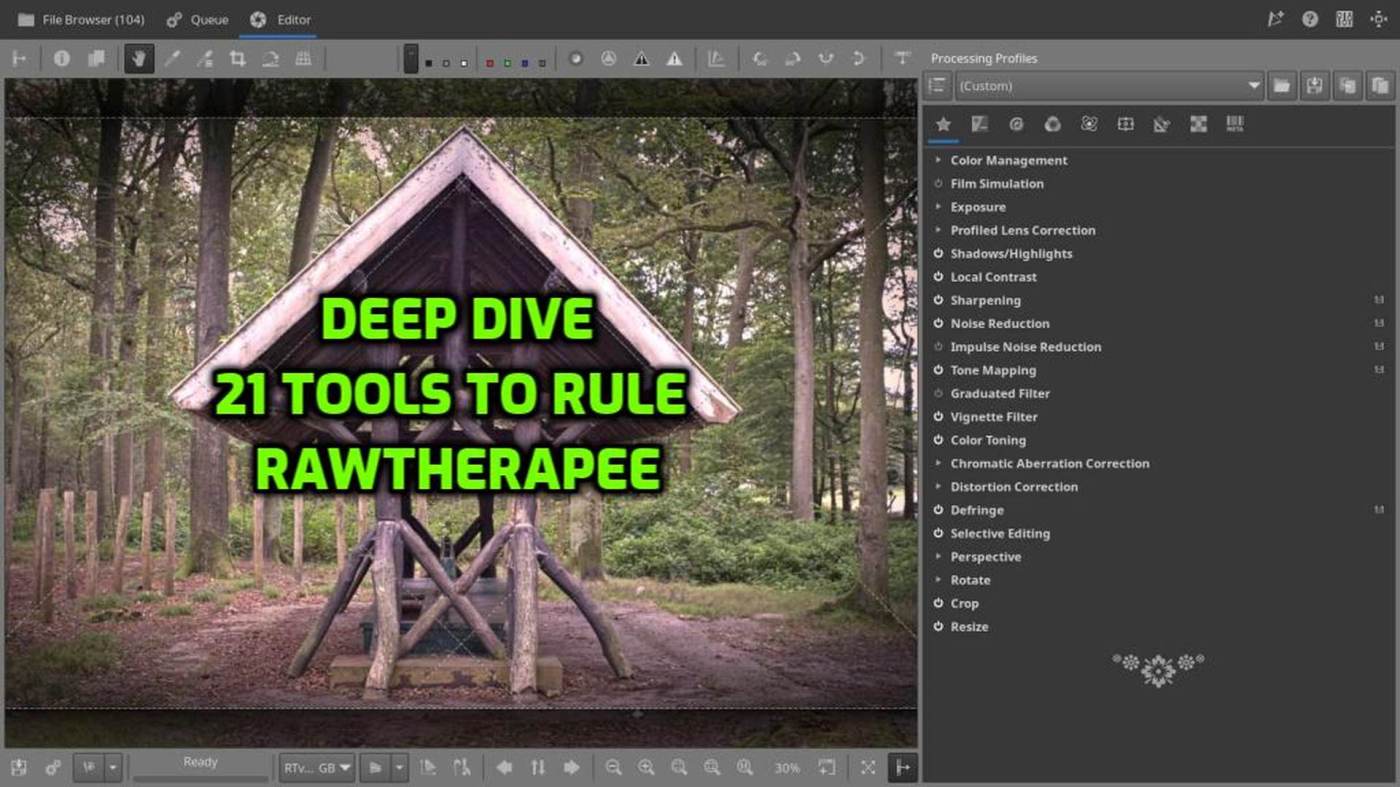Show image info overlay icon

pyautogui.click(x=62, y=59)
